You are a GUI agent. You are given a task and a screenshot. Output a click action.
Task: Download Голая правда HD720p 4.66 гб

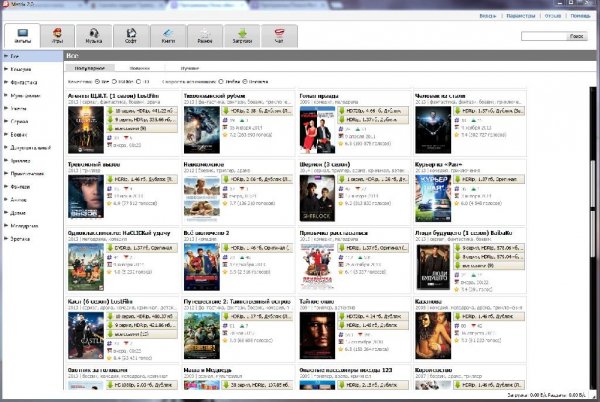[373, 111]
